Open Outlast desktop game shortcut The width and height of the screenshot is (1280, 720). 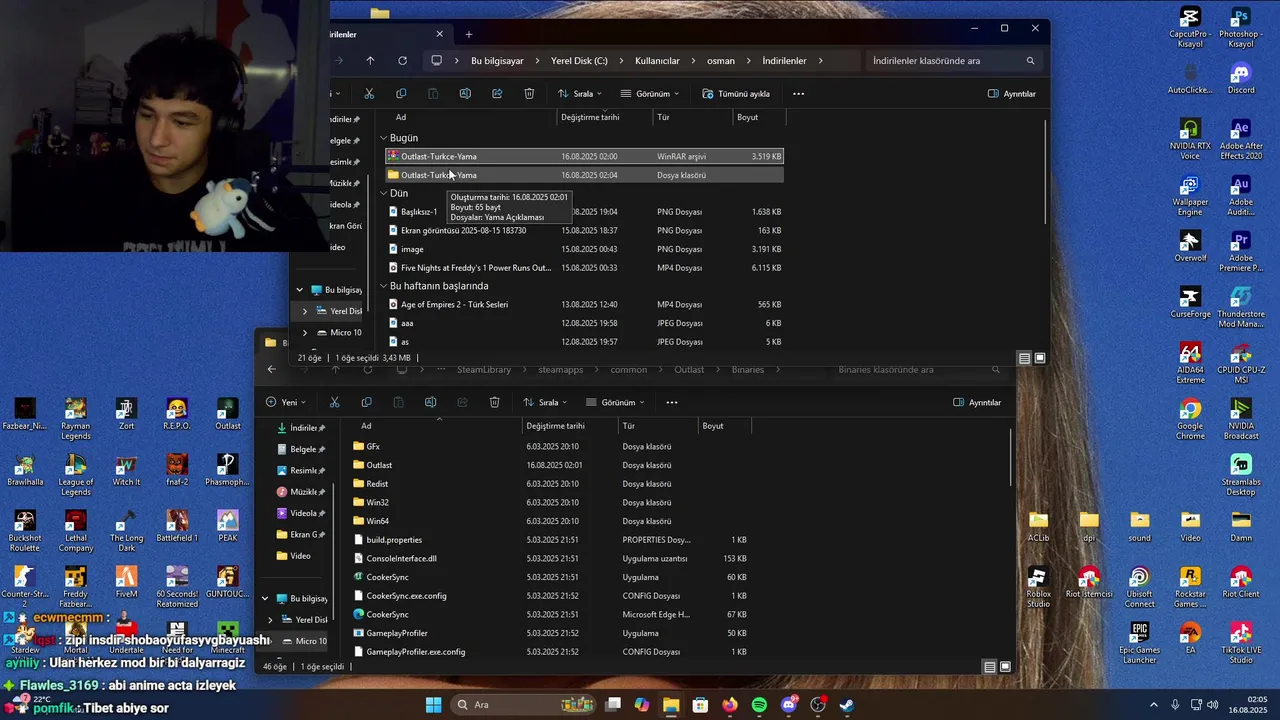click(x=227, y=415)
